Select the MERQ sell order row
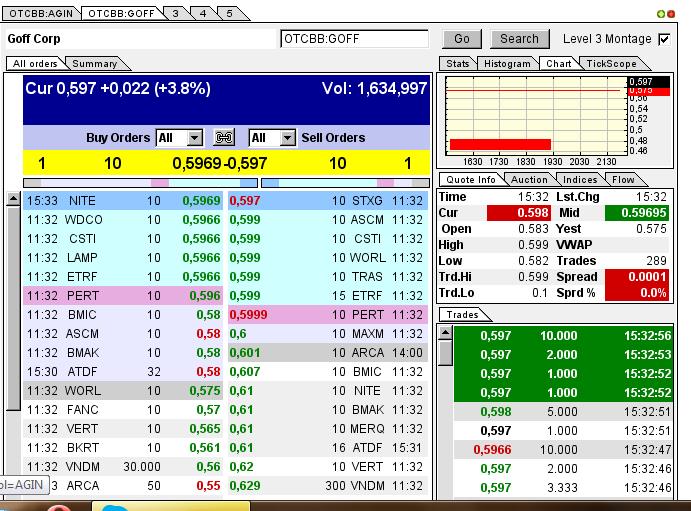 click(328, 429)
